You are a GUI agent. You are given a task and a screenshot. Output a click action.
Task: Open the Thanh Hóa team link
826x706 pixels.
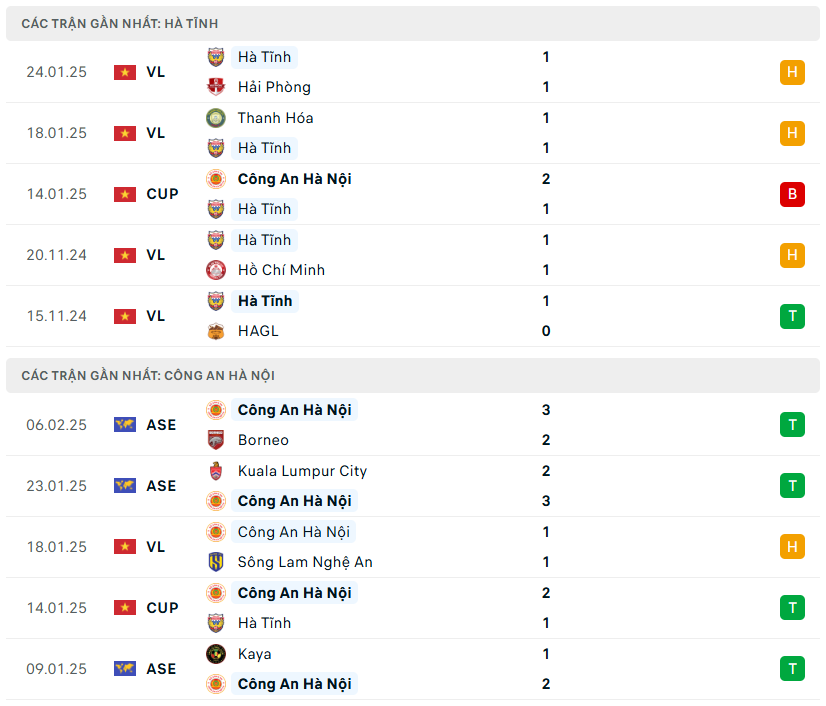point(275,118)
